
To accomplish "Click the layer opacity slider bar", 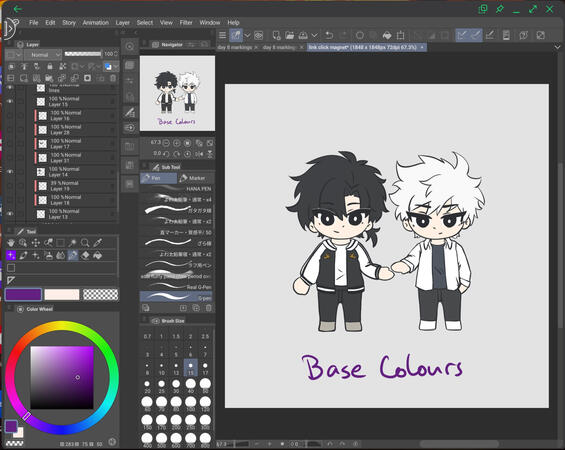I will coord(83,54).
